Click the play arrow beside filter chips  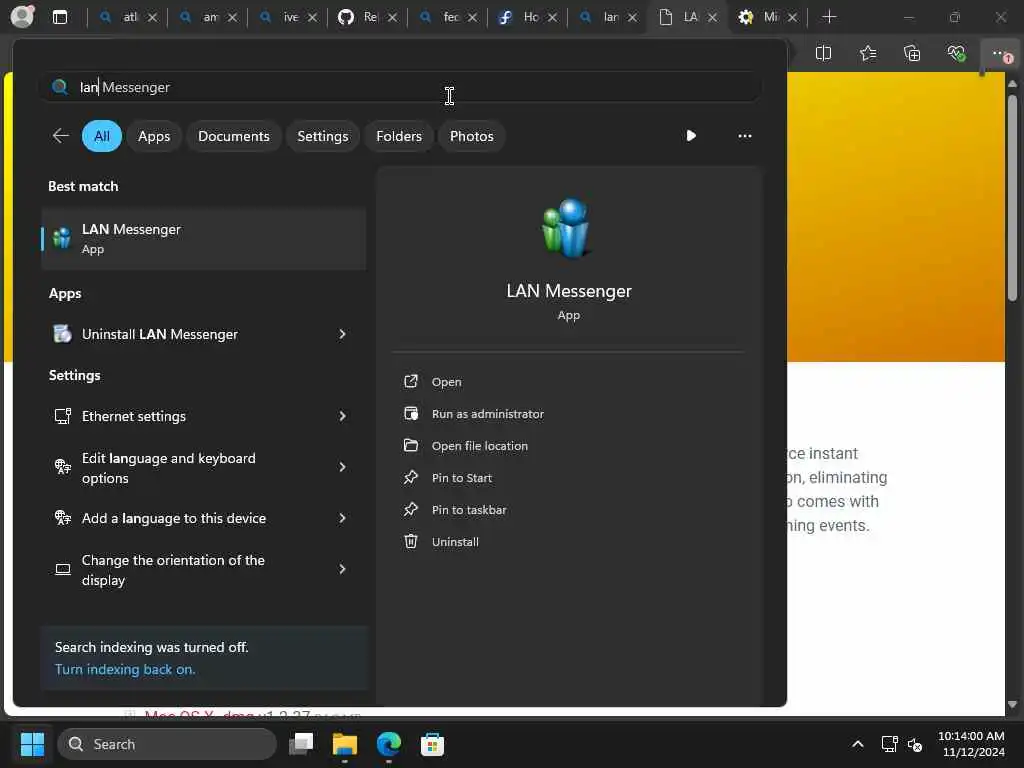point(691,136)
